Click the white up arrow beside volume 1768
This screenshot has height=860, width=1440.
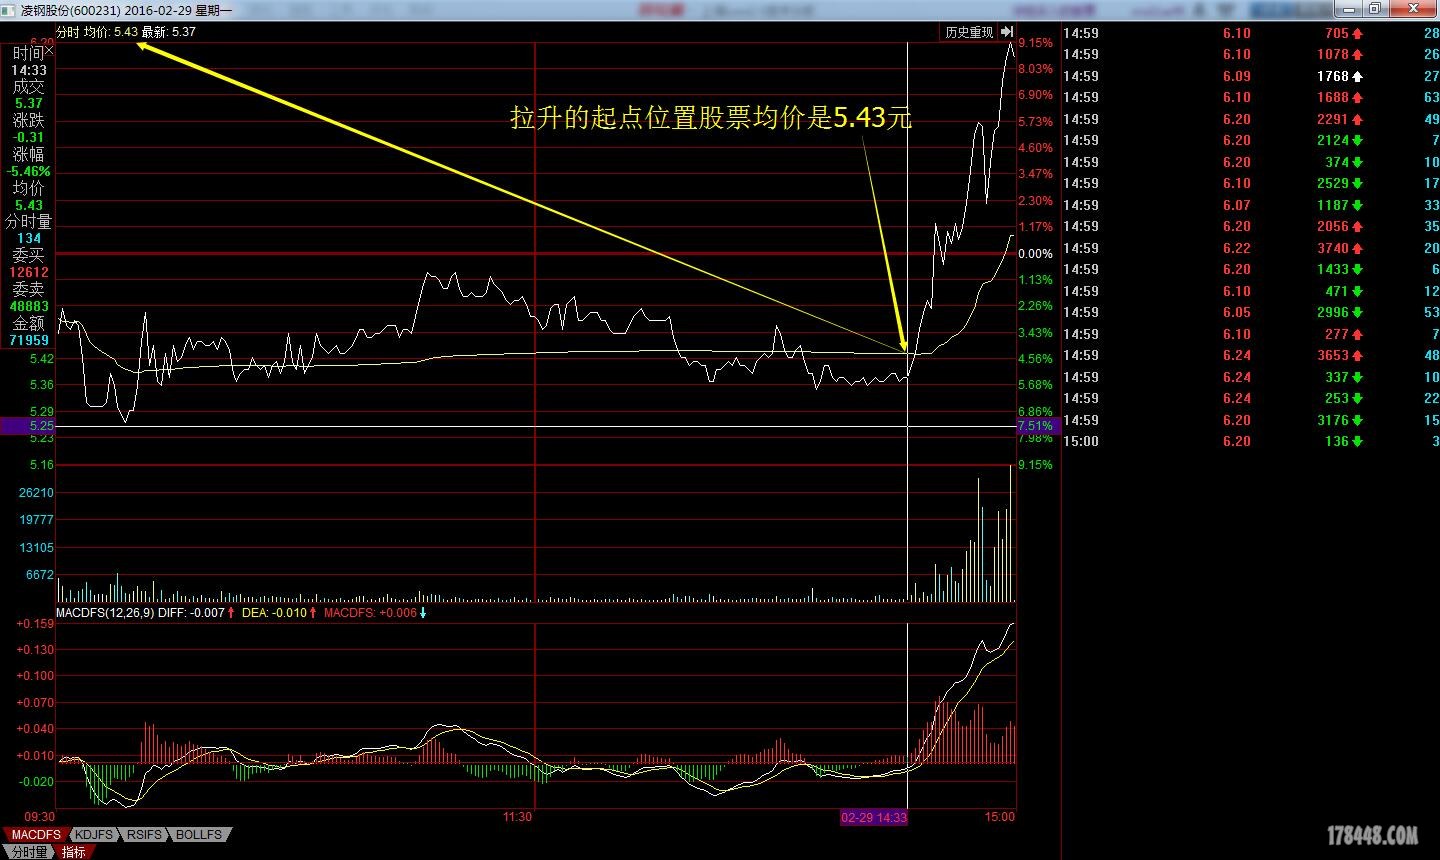click(1358, 76)
